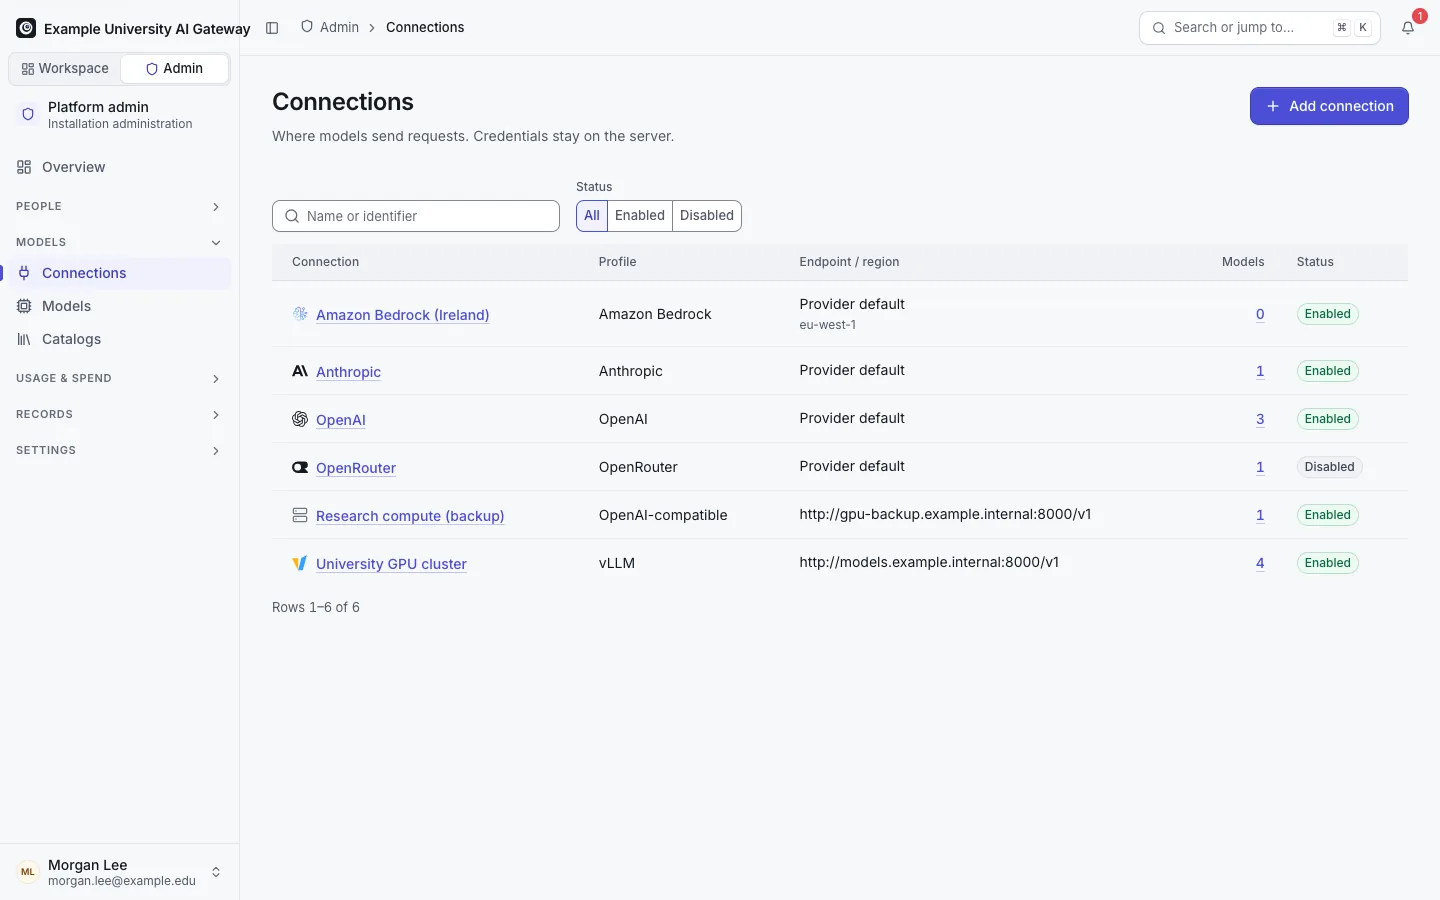This screenshot has height=900, width=1440.
Task: Open OpenAI's 3 models count link
Action: tap(1260, 419)
